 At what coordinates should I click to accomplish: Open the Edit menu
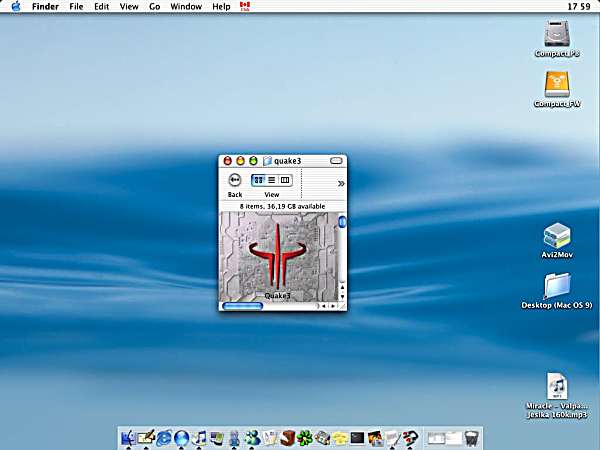pyautogui.click(x=101, y=7)
